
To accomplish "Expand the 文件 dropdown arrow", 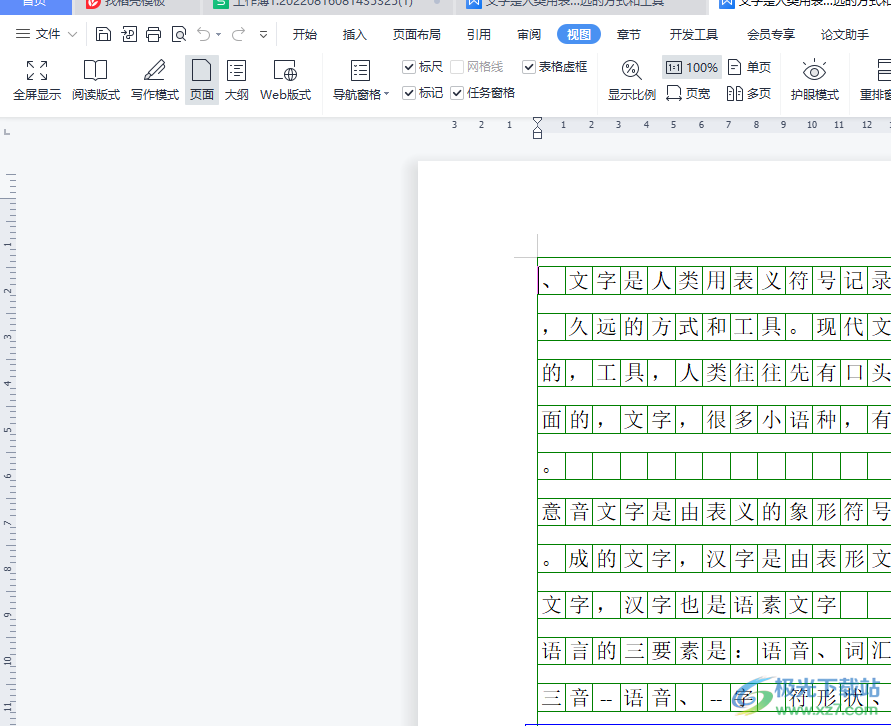I will pos(72,35).
